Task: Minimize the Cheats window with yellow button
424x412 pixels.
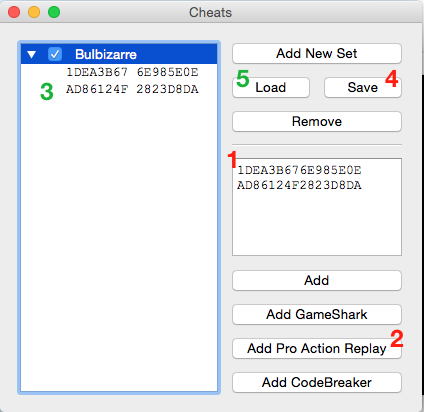Action: [34, 12]
